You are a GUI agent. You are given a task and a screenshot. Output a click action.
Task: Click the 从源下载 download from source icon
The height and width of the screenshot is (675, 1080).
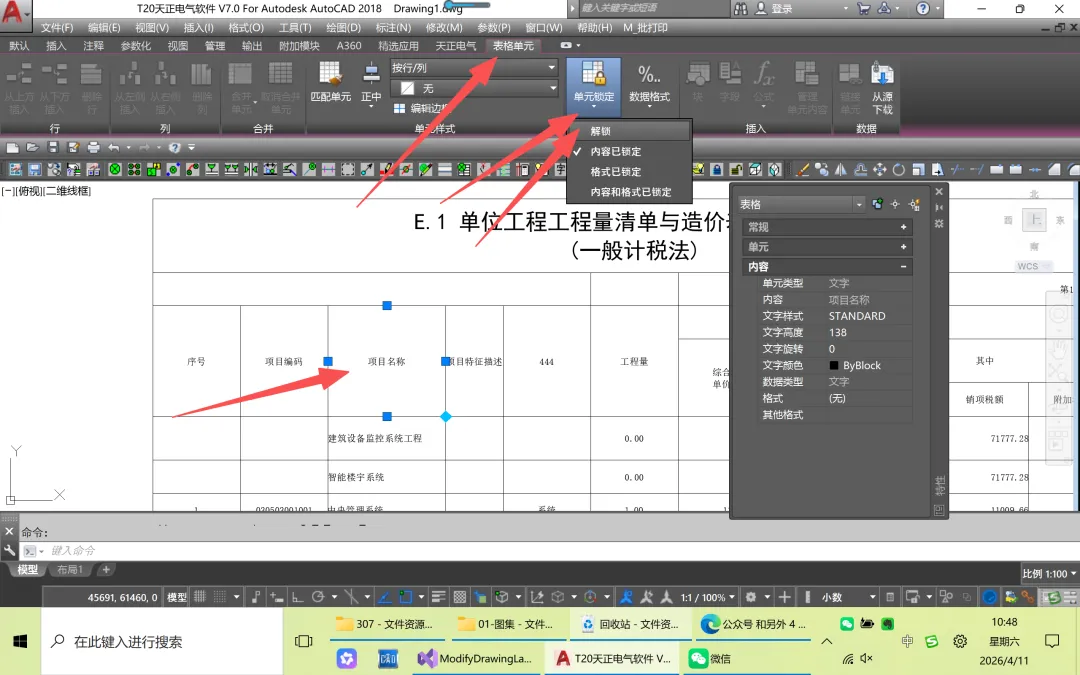pos(882,88)
